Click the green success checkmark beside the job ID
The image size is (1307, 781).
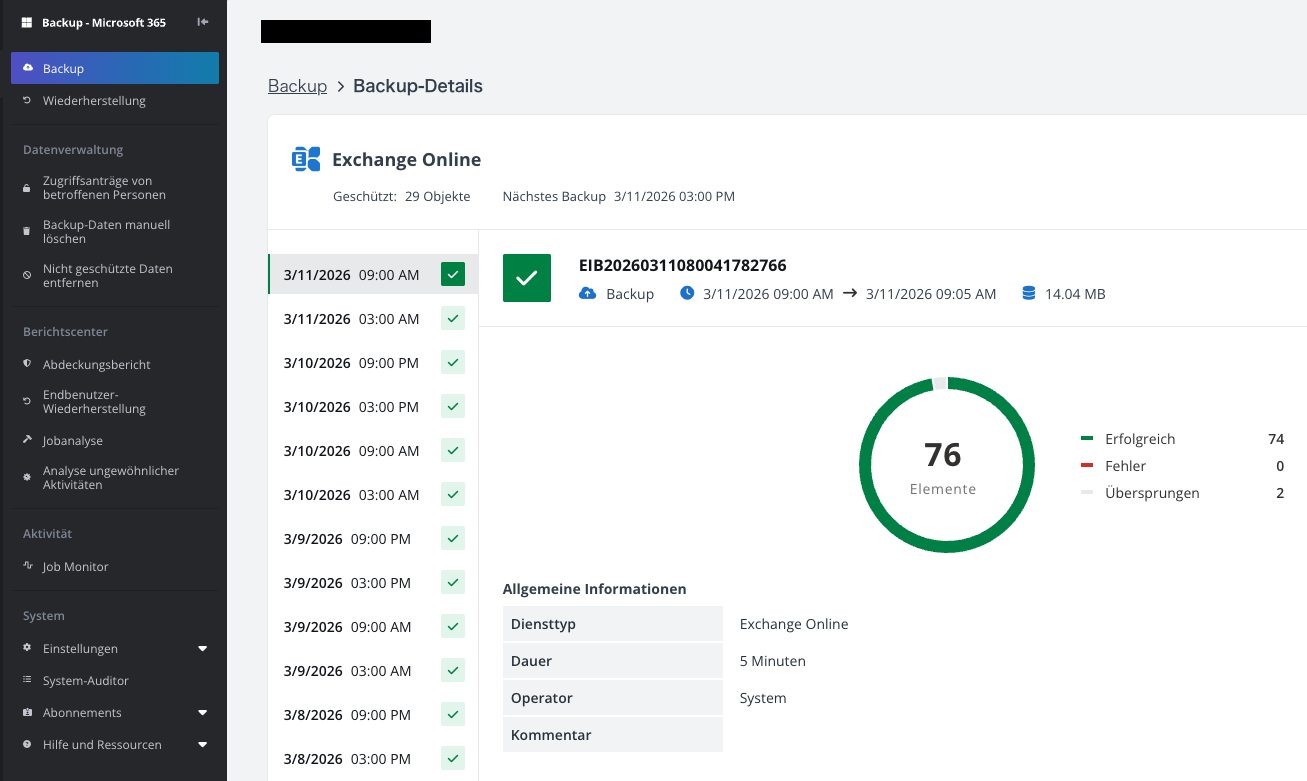click(527, 278)
